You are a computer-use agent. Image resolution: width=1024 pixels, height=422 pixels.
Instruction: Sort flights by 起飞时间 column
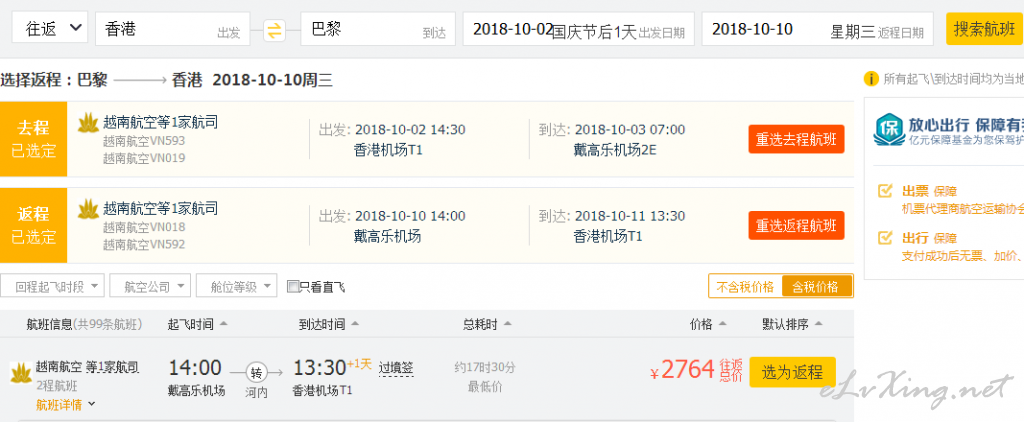click(197, 324)
